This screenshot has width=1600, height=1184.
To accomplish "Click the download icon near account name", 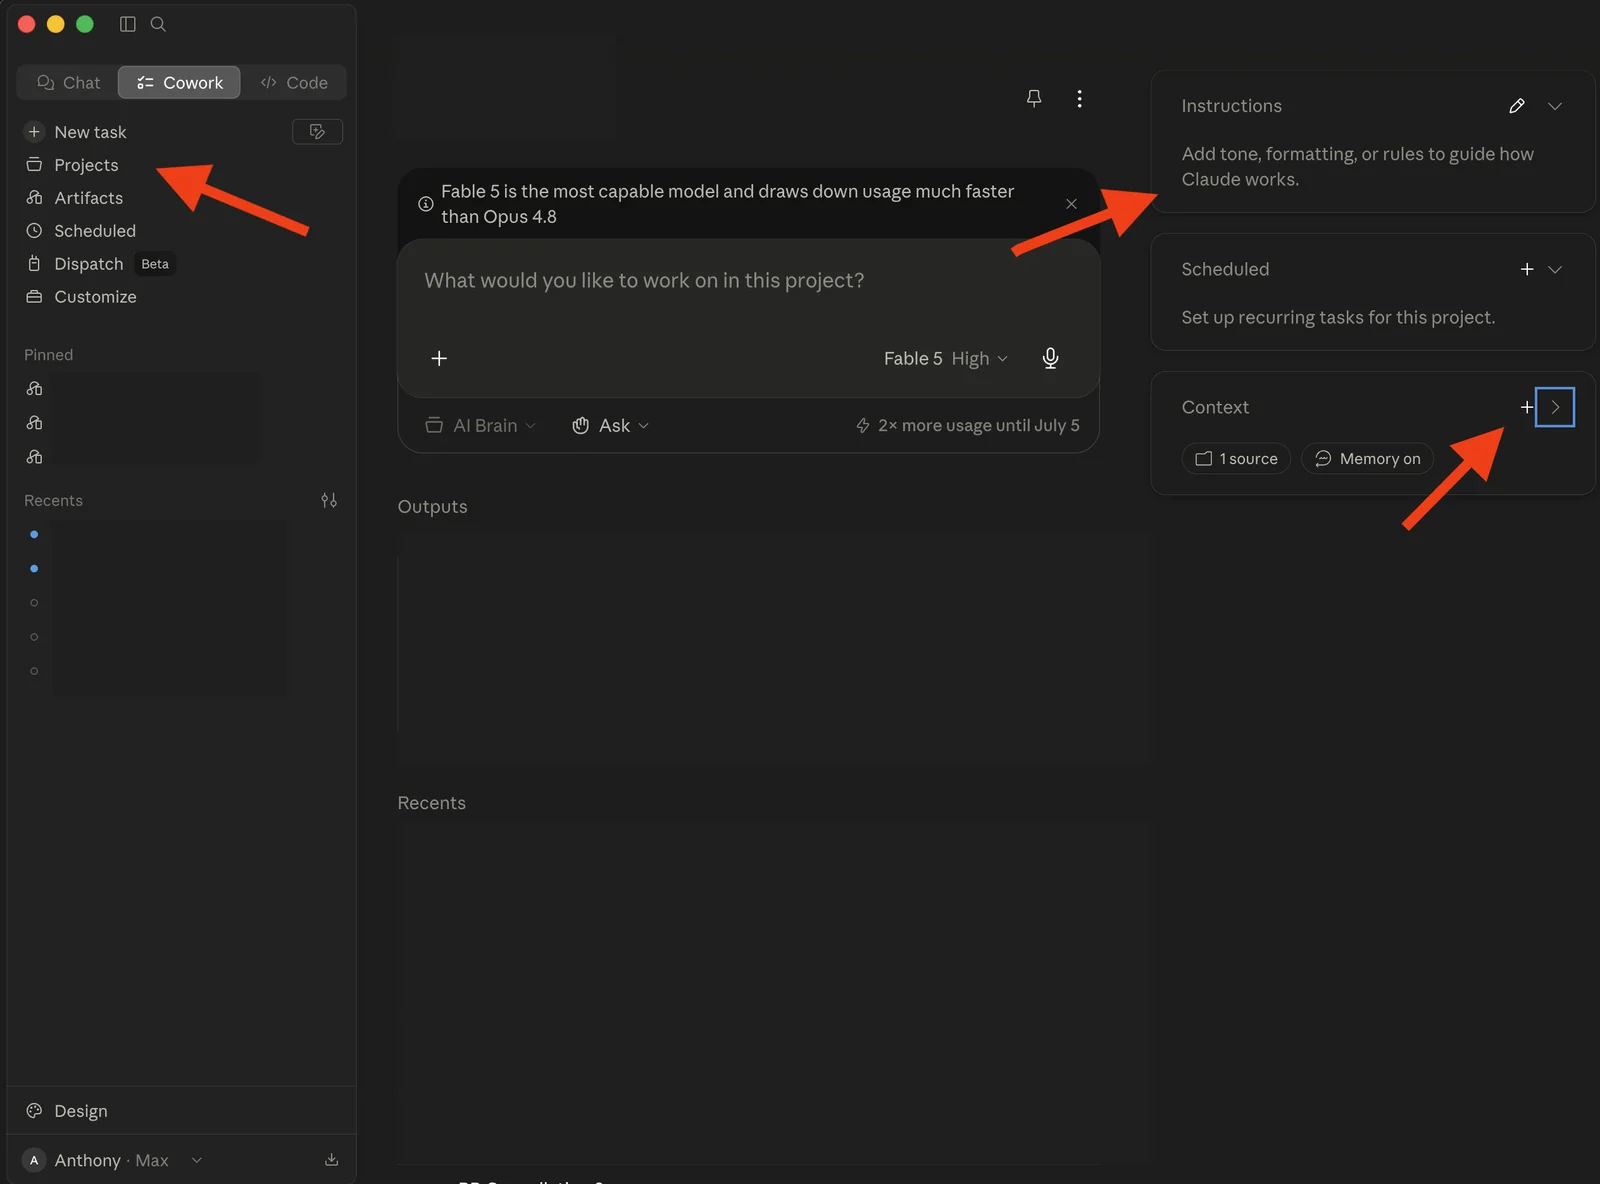I will [x=331, y=1160].
